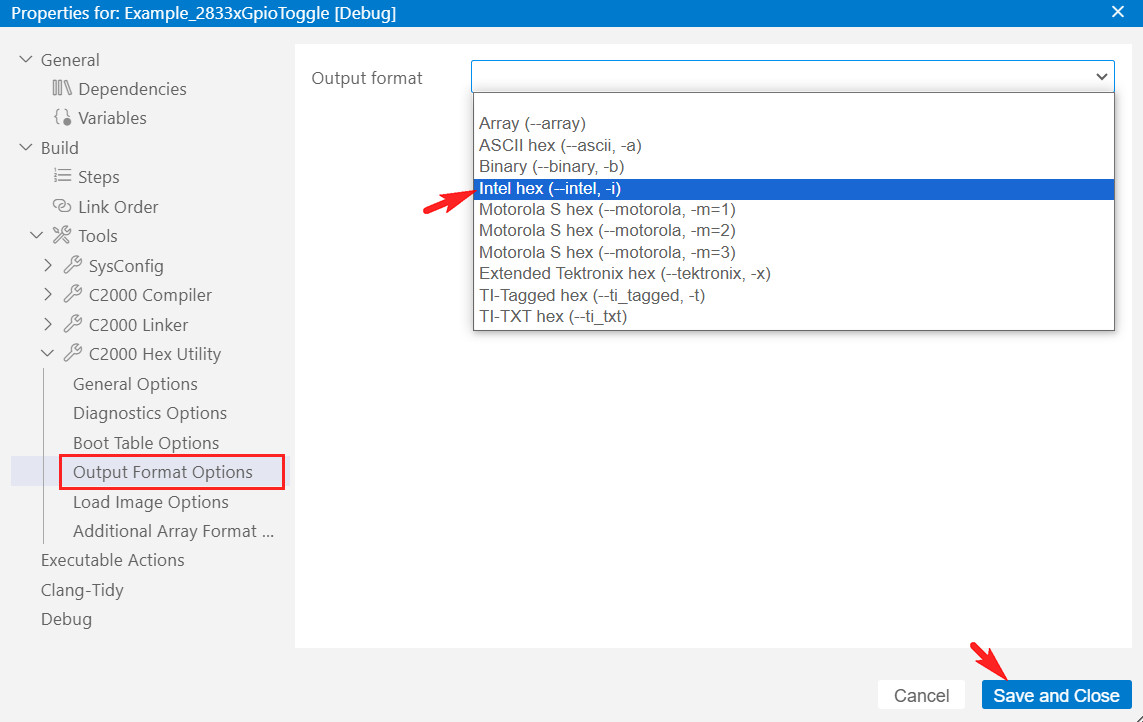The width and height of the screenshot is (1143, 722).
Task: Click the Link Order chain icon
Action: [x=62, y=206]
